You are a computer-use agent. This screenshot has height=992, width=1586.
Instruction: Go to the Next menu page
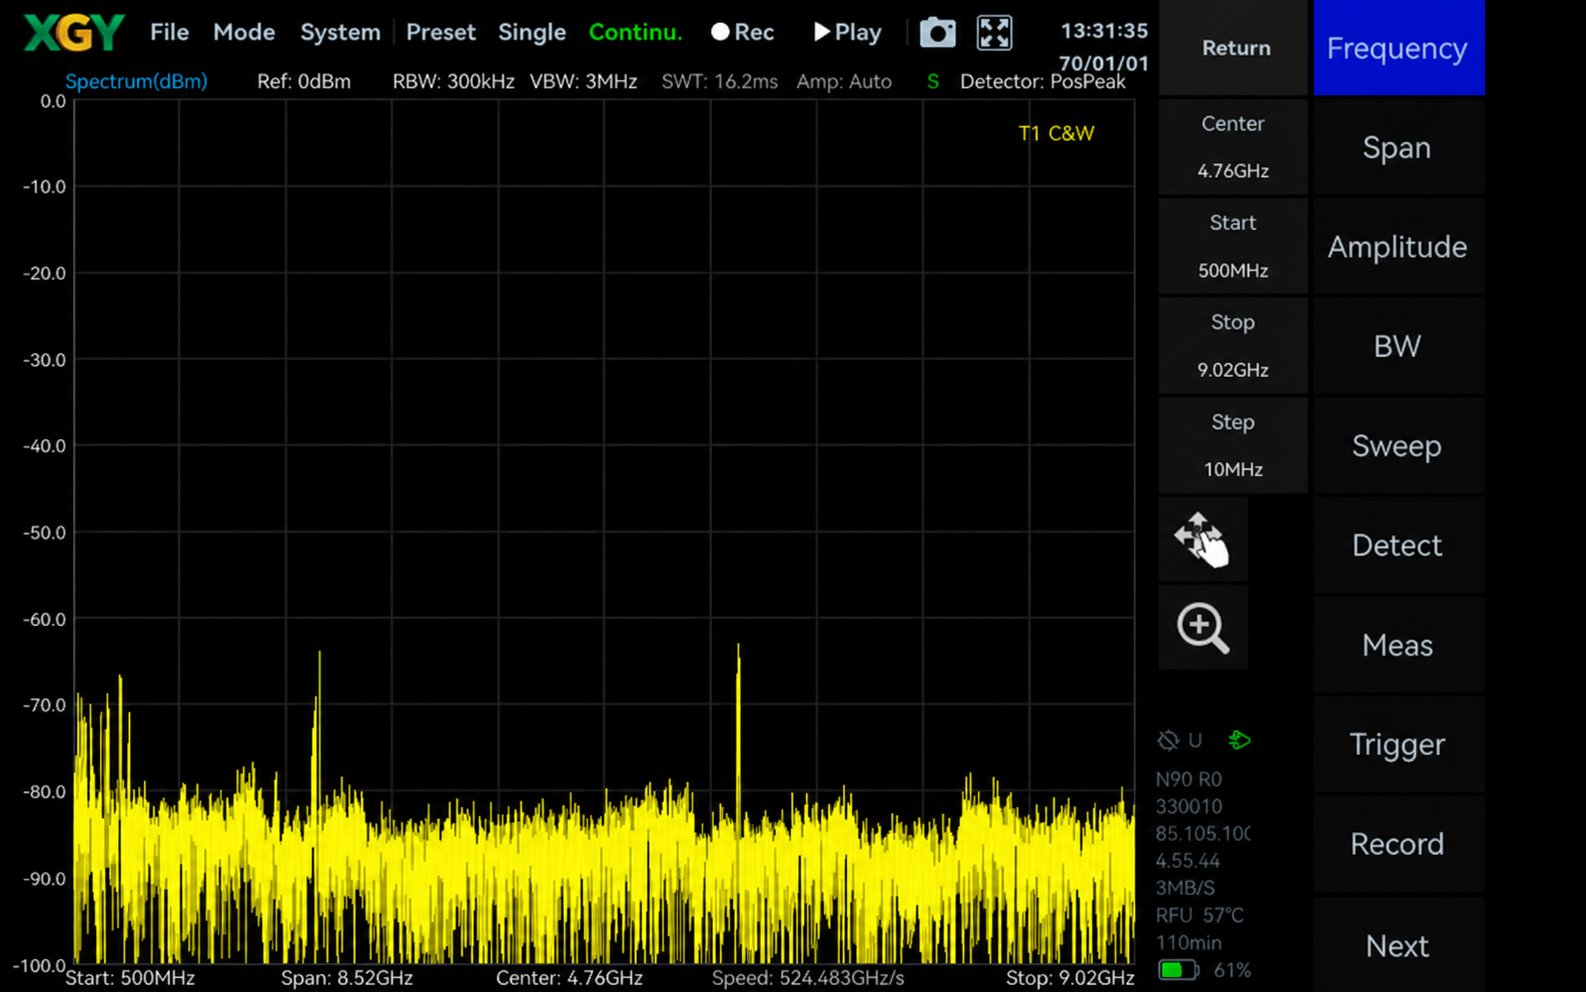tap(1398, 945)
